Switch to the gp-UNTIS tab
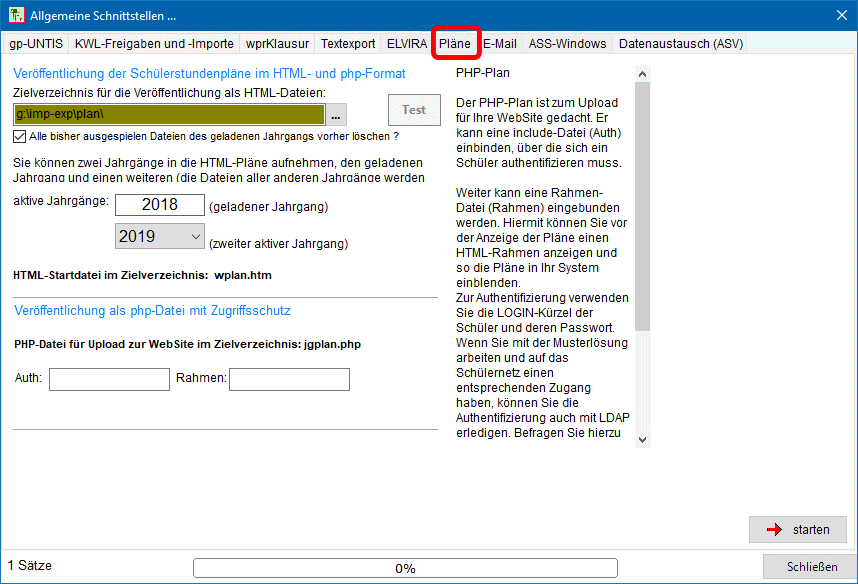Viewport: 858px width, 584px height. click(x=35, y=44)
